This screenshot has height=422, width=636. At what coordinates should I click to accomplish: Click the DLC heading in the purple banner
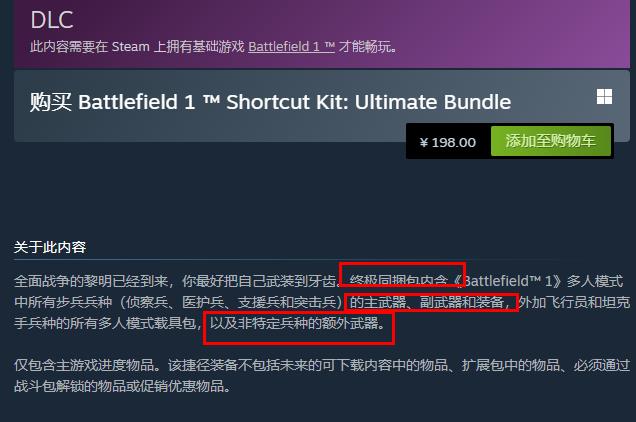(x=52, y=20)
